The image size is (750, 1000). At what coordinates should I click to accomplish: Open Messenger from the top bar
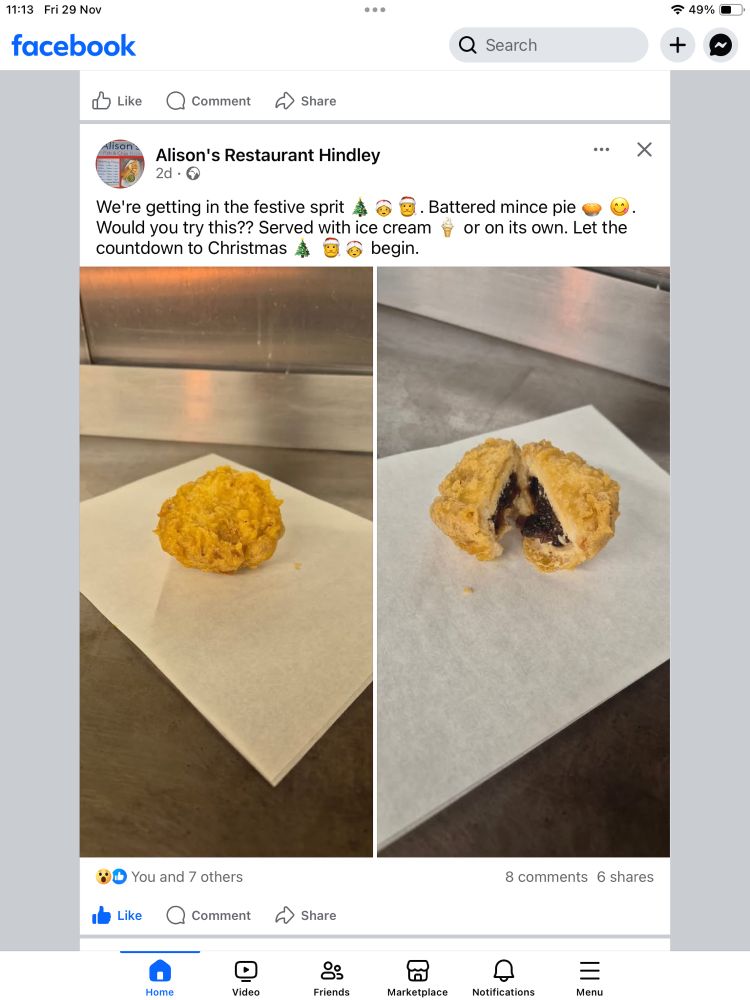[x=720, y=45]
